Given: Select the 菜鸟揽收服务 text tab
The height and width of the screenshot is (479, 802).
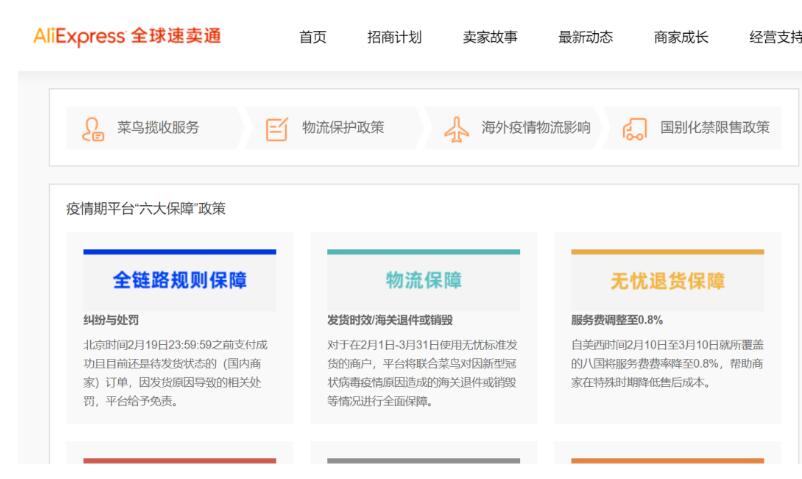Looking at the screenshot, I should coord(158,127).
